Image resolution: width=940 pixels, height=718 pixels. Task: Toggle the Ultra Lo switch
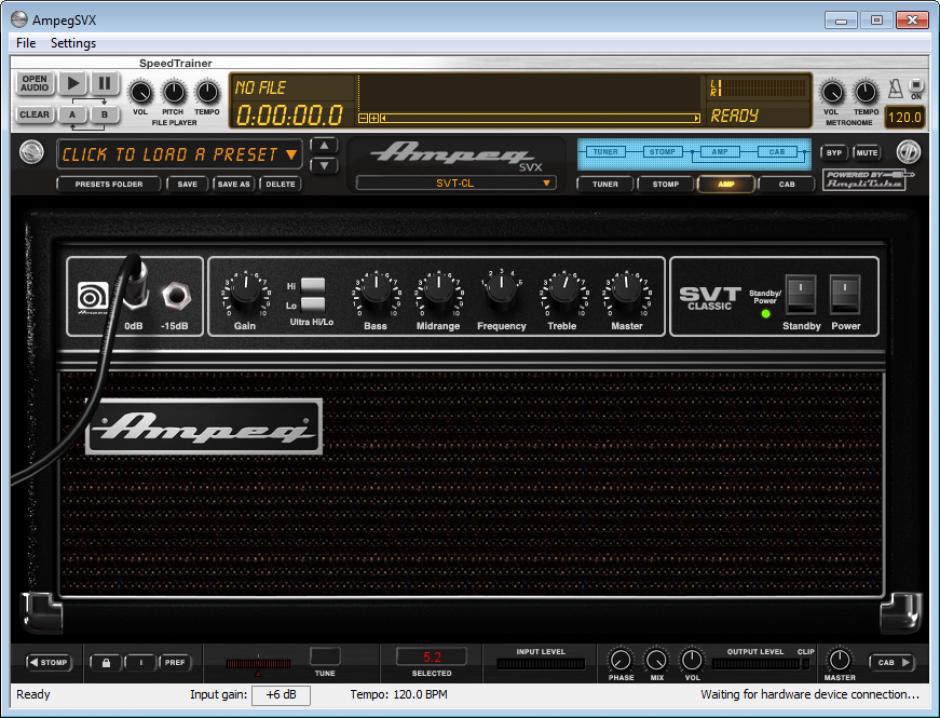(x=313, y=304)
